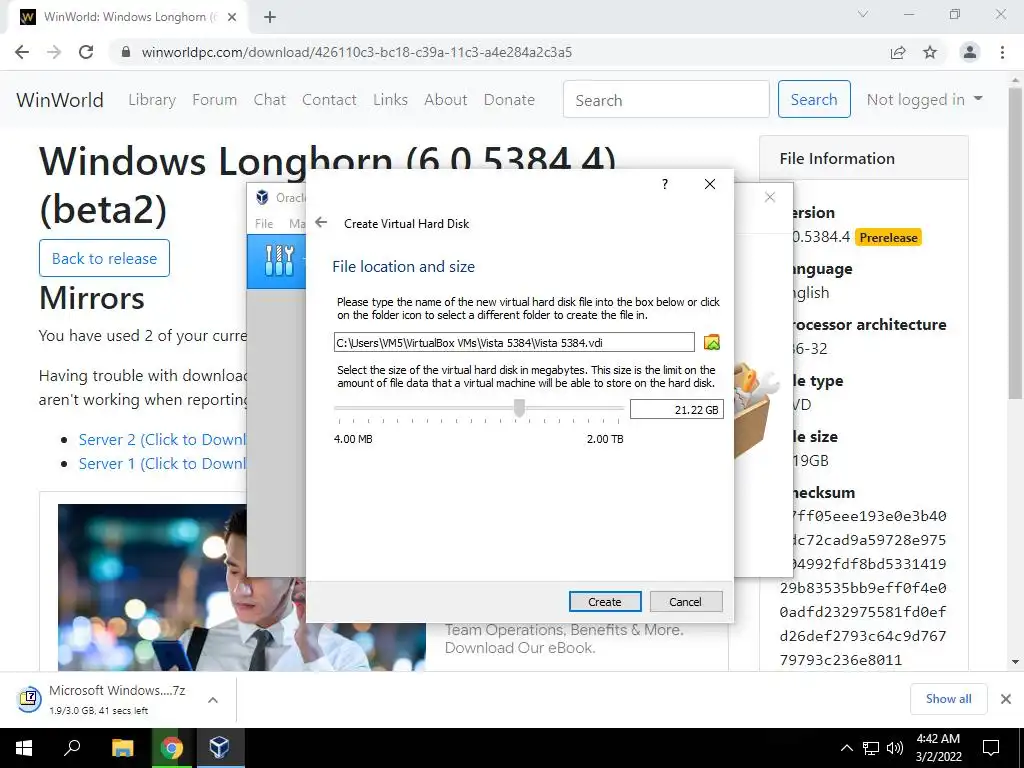This screenshot has height=768, width=1024.
Task: Click the Back to release button
Action: tap(104, 258)
